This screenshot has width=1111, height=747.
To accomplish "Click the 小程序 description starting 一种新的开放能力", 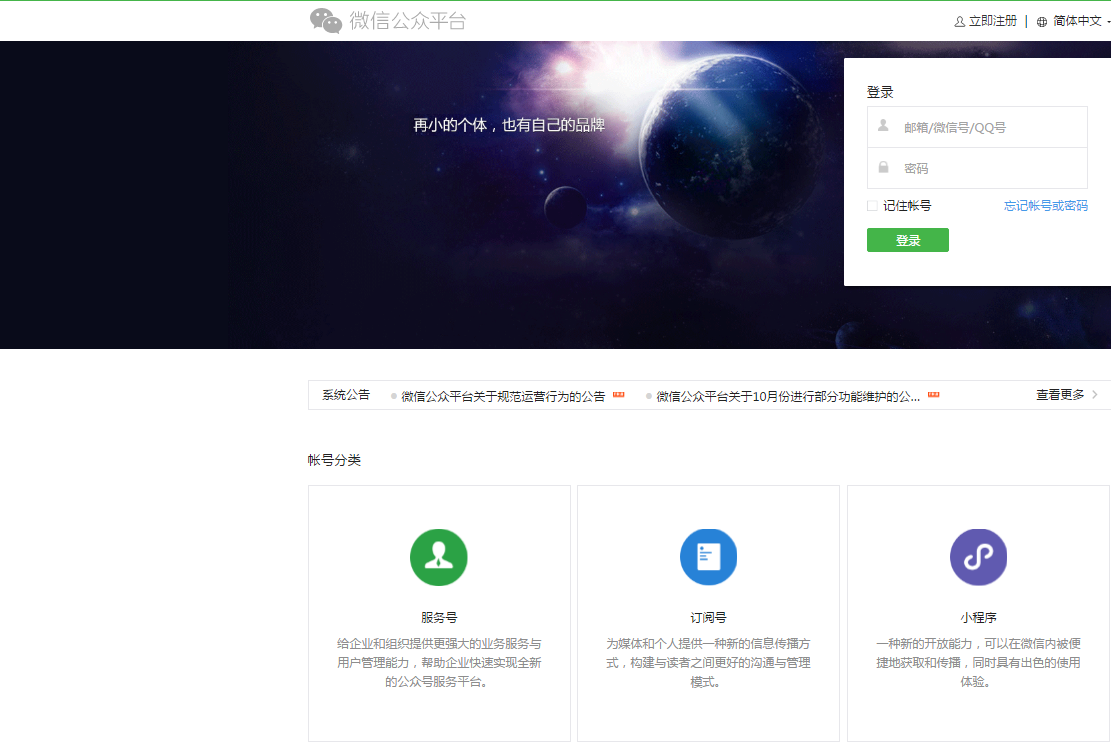I will click(x=979, y=663).
